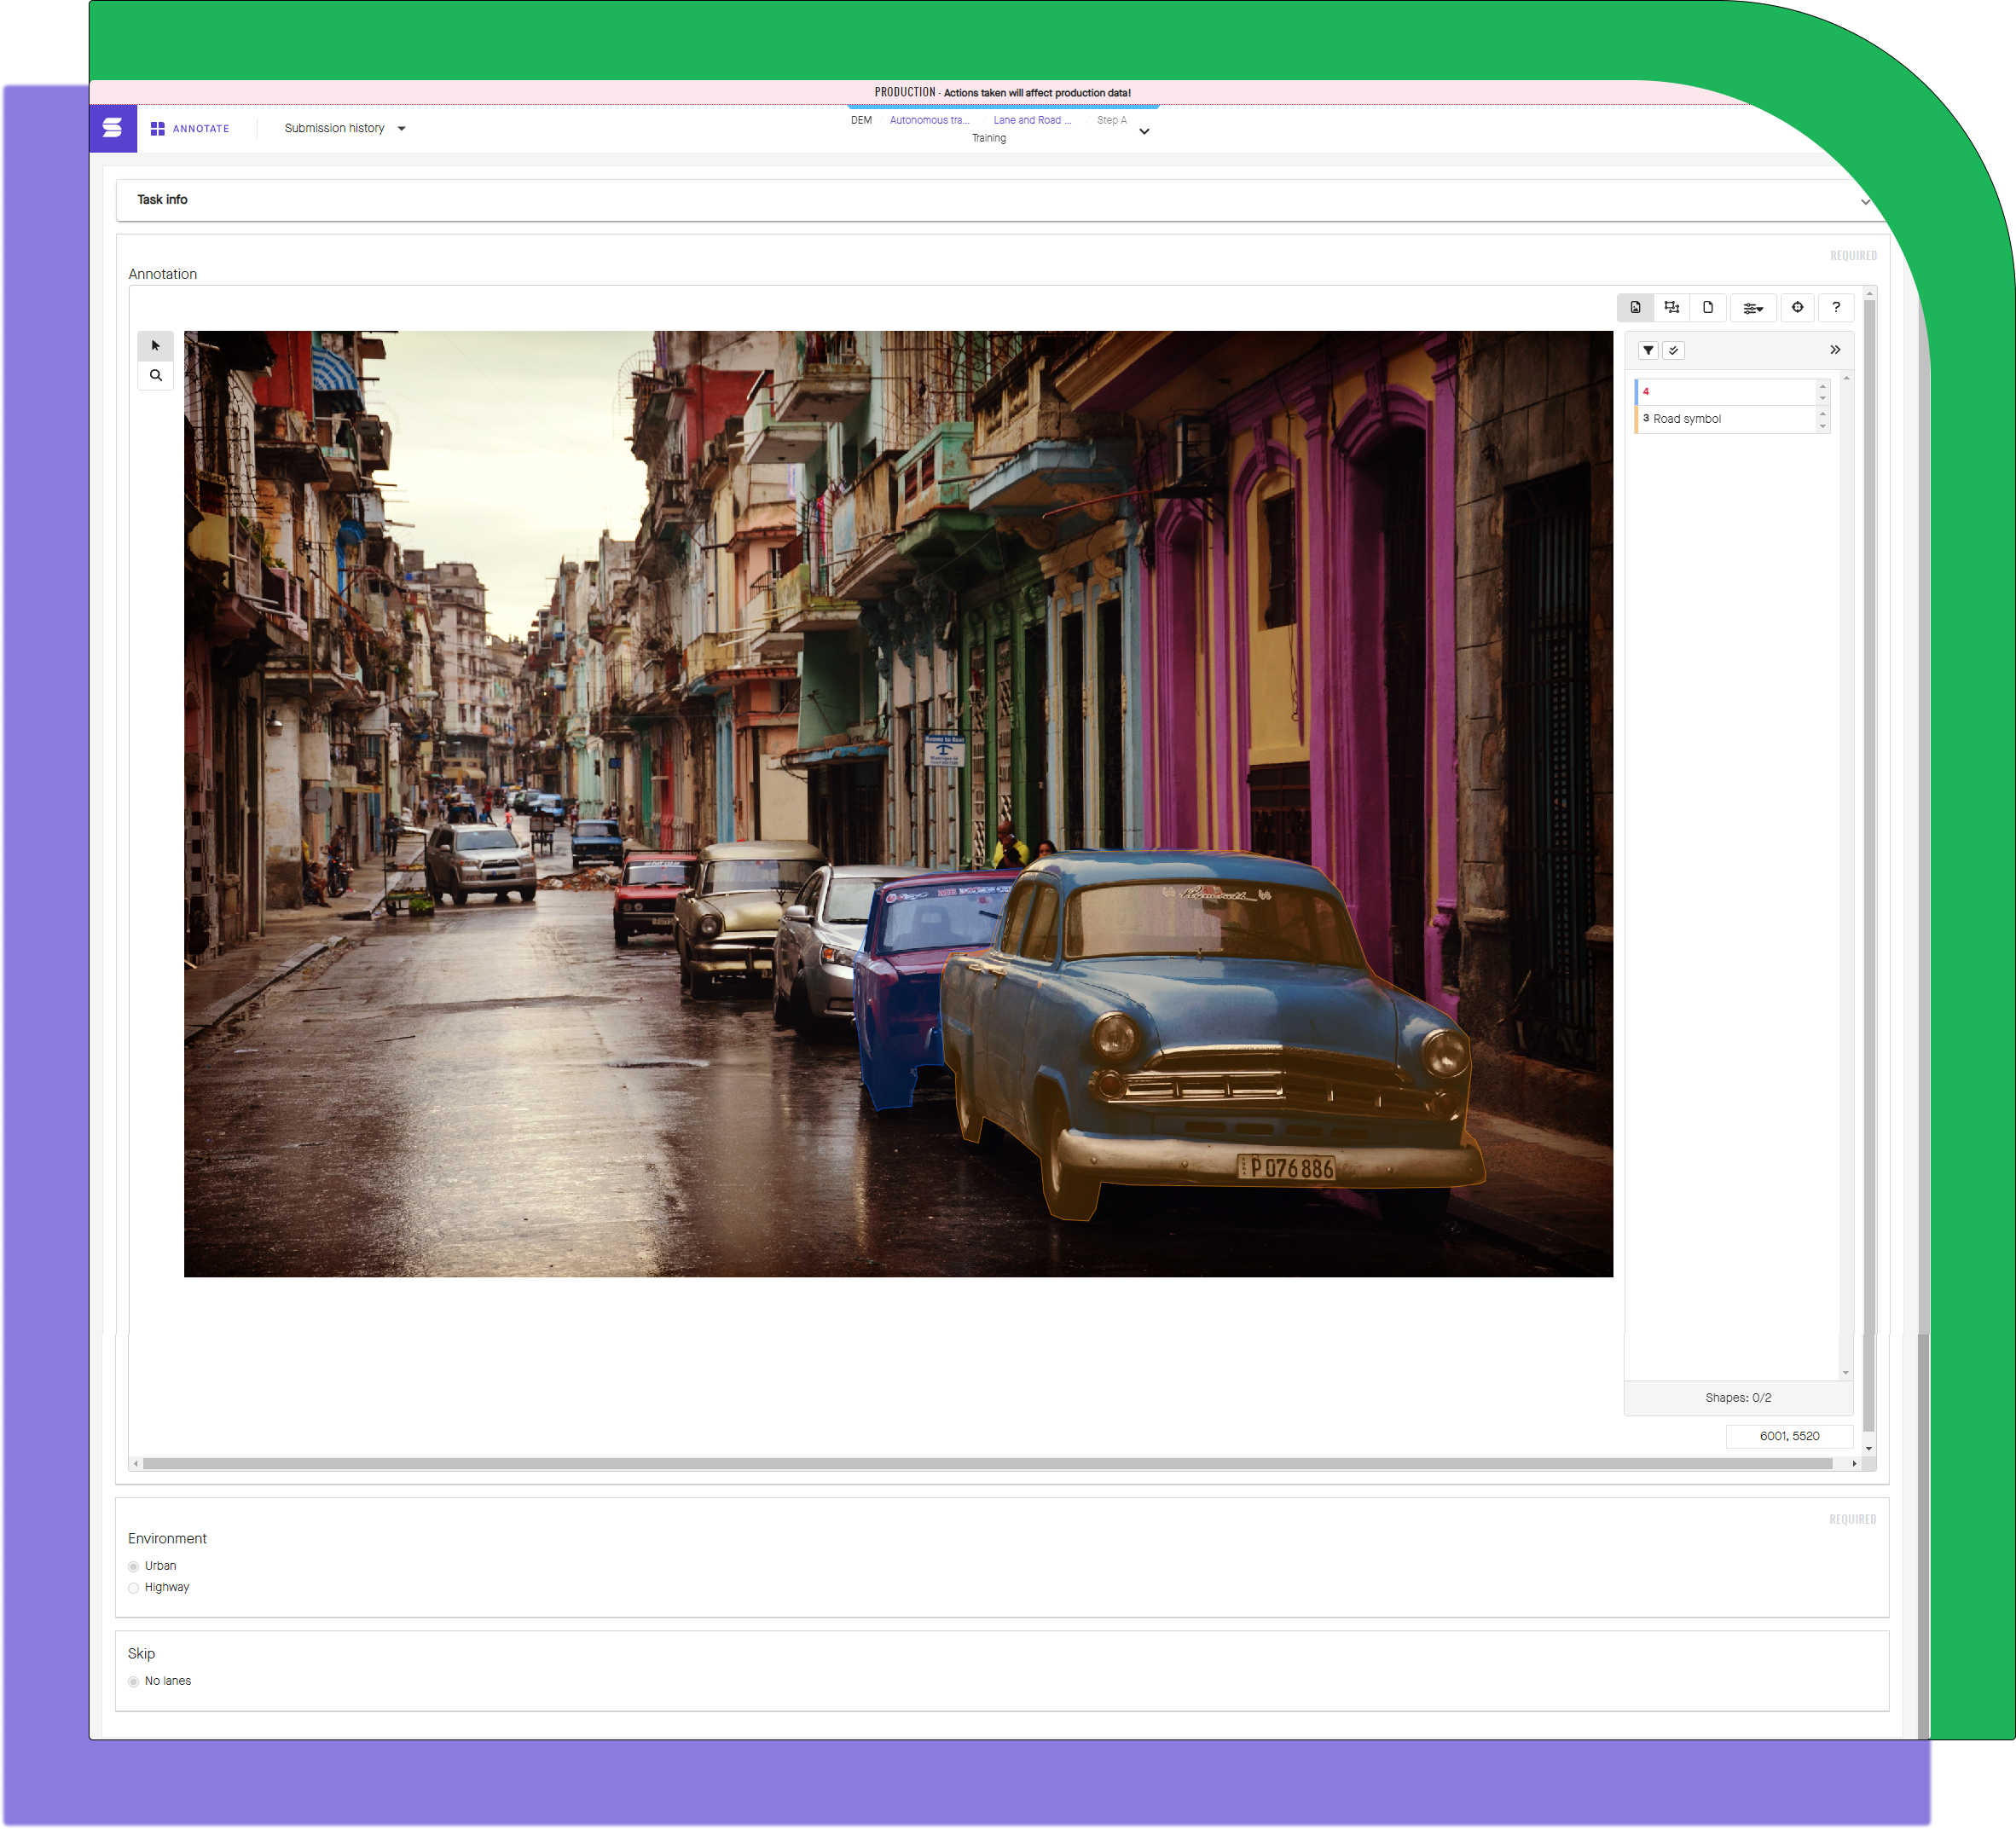This screenshot has width=2016, height=1829.
Task: Toggle the No lanes skip option
Action: click(134, 1682)
